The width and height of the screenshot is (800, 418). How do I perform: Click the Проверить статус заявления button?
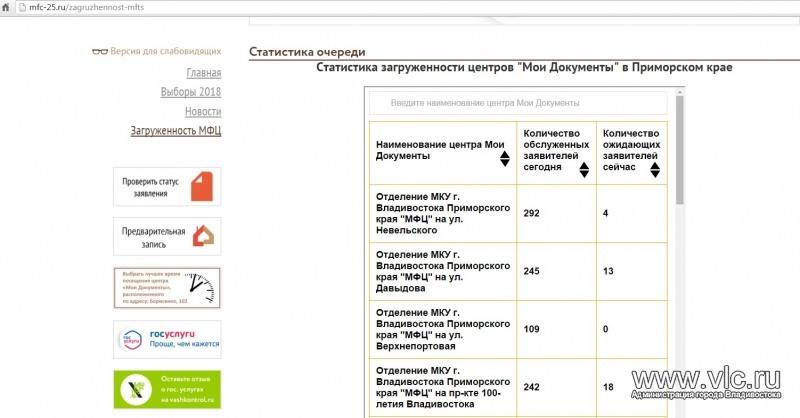click(x=152, y=186)
